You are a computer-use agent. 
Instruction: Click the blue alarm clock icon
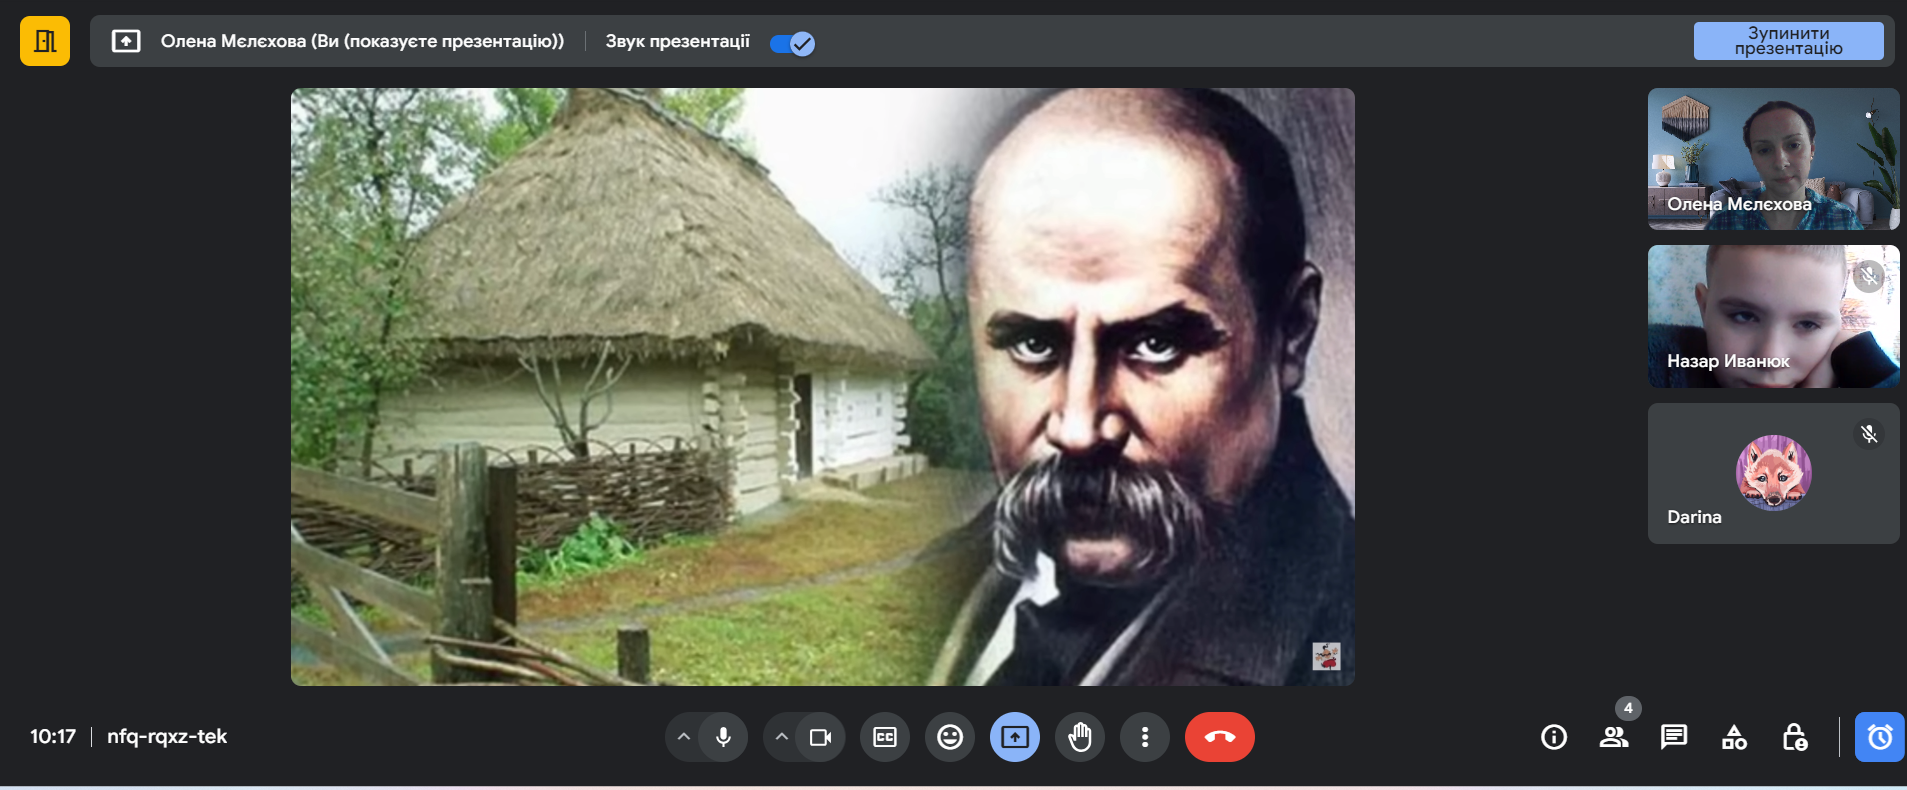point(1879,737)
